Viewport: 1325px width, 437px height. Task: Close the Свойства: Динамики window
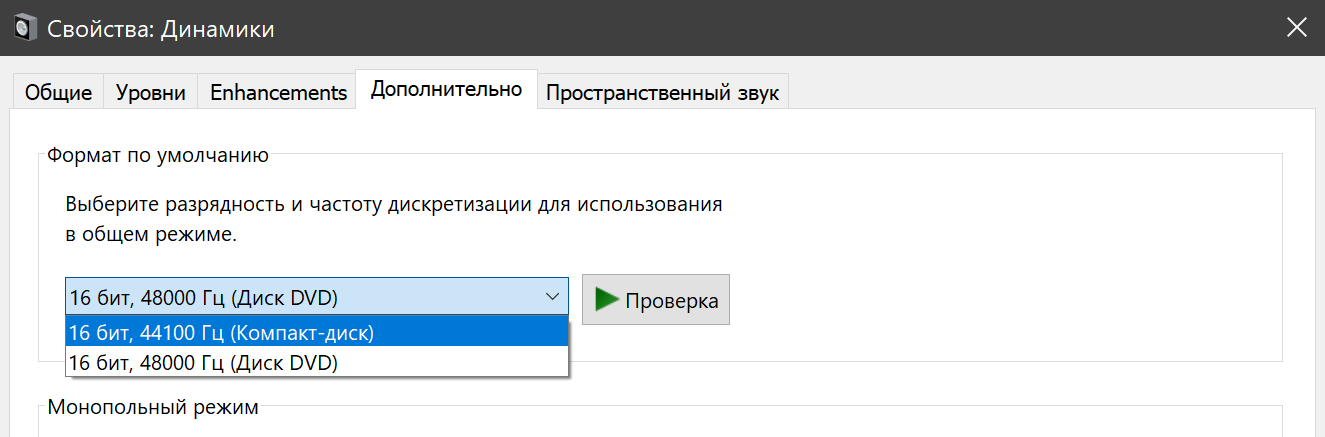pos(1296,28)
